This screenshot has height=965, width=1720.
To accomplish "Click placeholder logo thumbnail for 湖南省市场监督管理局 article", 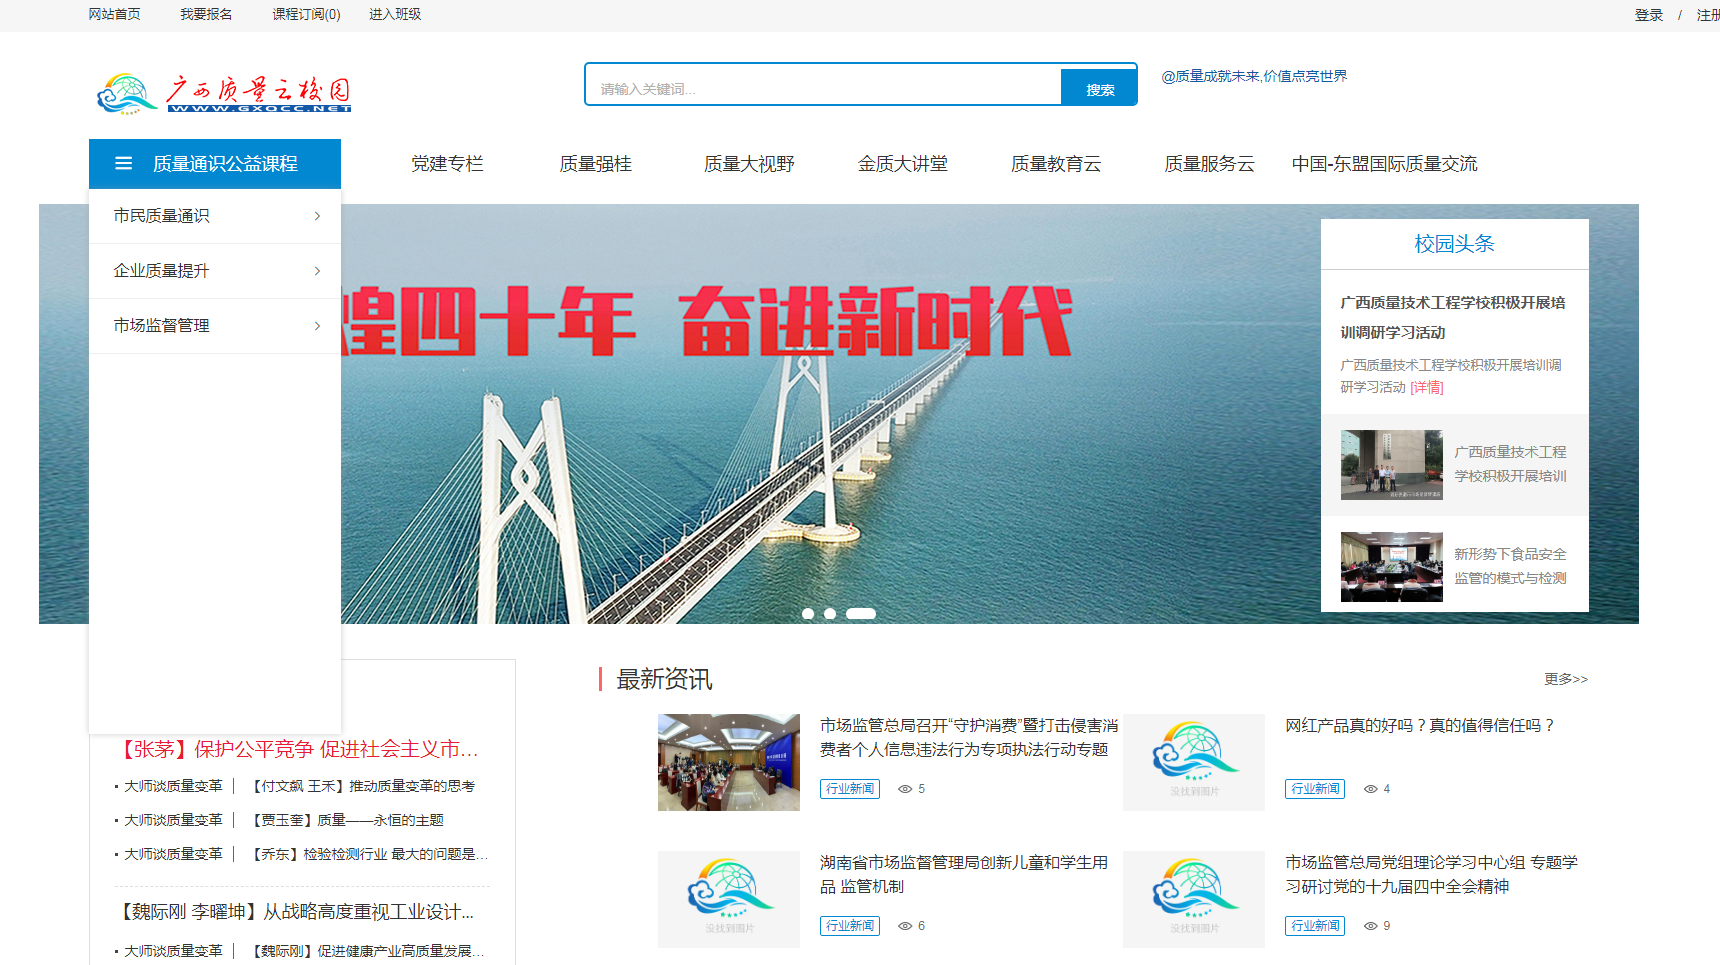I will pyautogui.click(x=729, y=899).
